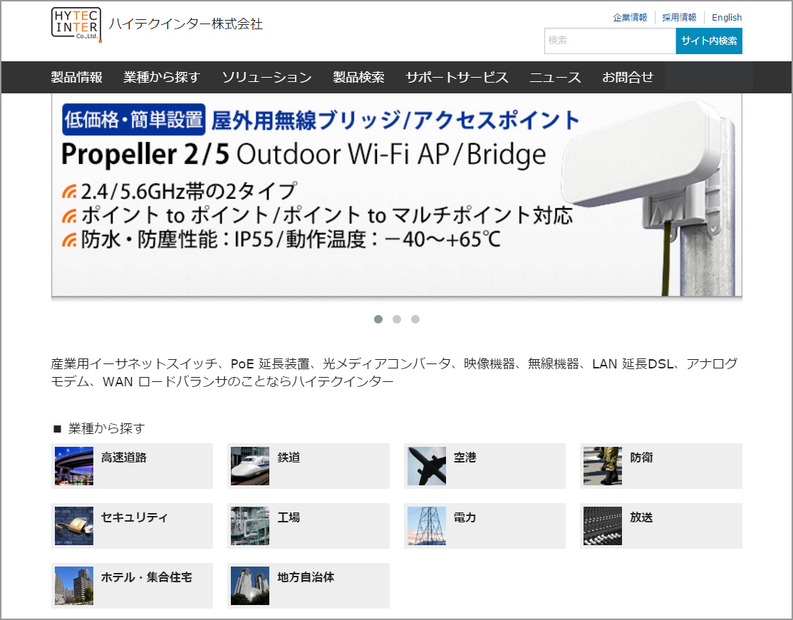Open the 製品情報 menu

[x=77, y=77]
